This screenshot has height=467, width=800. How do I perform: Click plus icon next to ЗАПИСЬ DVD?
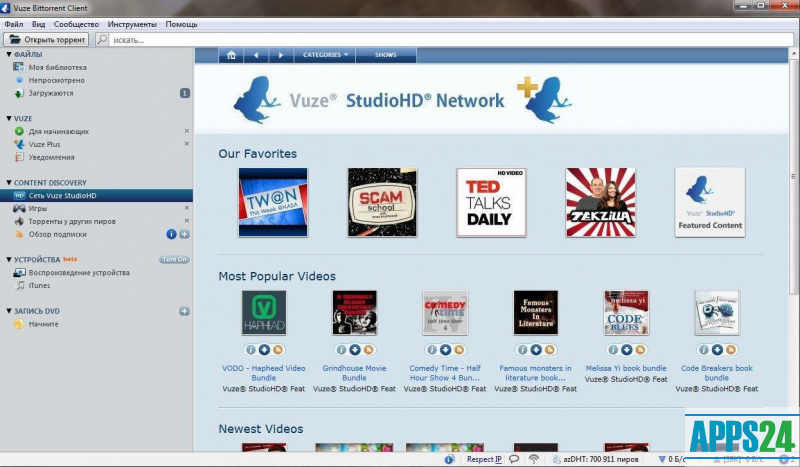(185, 311)
